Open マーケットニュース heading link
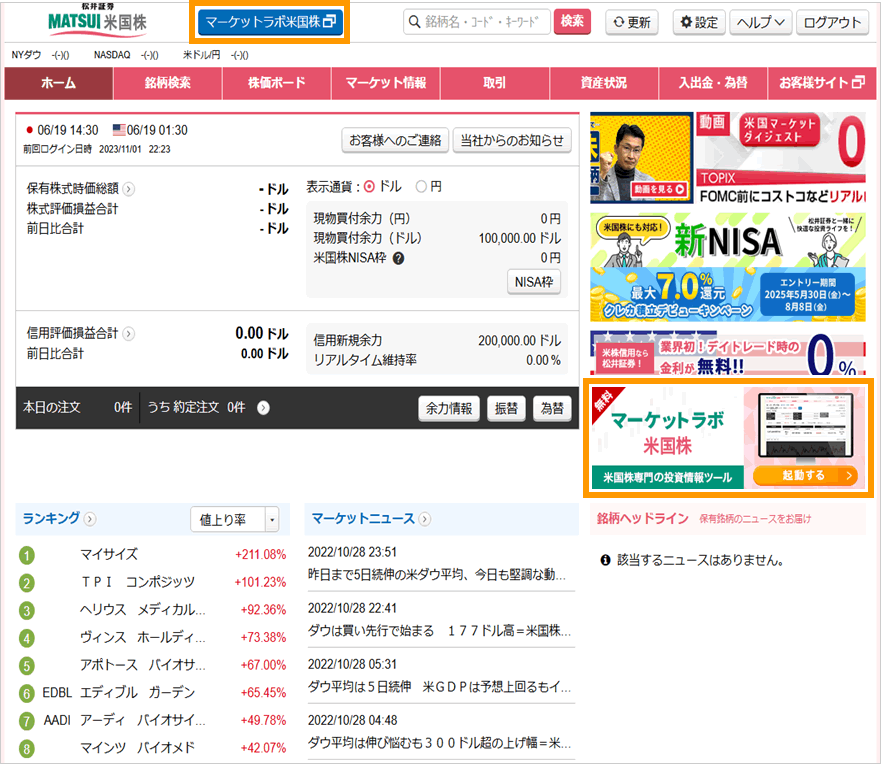 [x=363, y=518]
